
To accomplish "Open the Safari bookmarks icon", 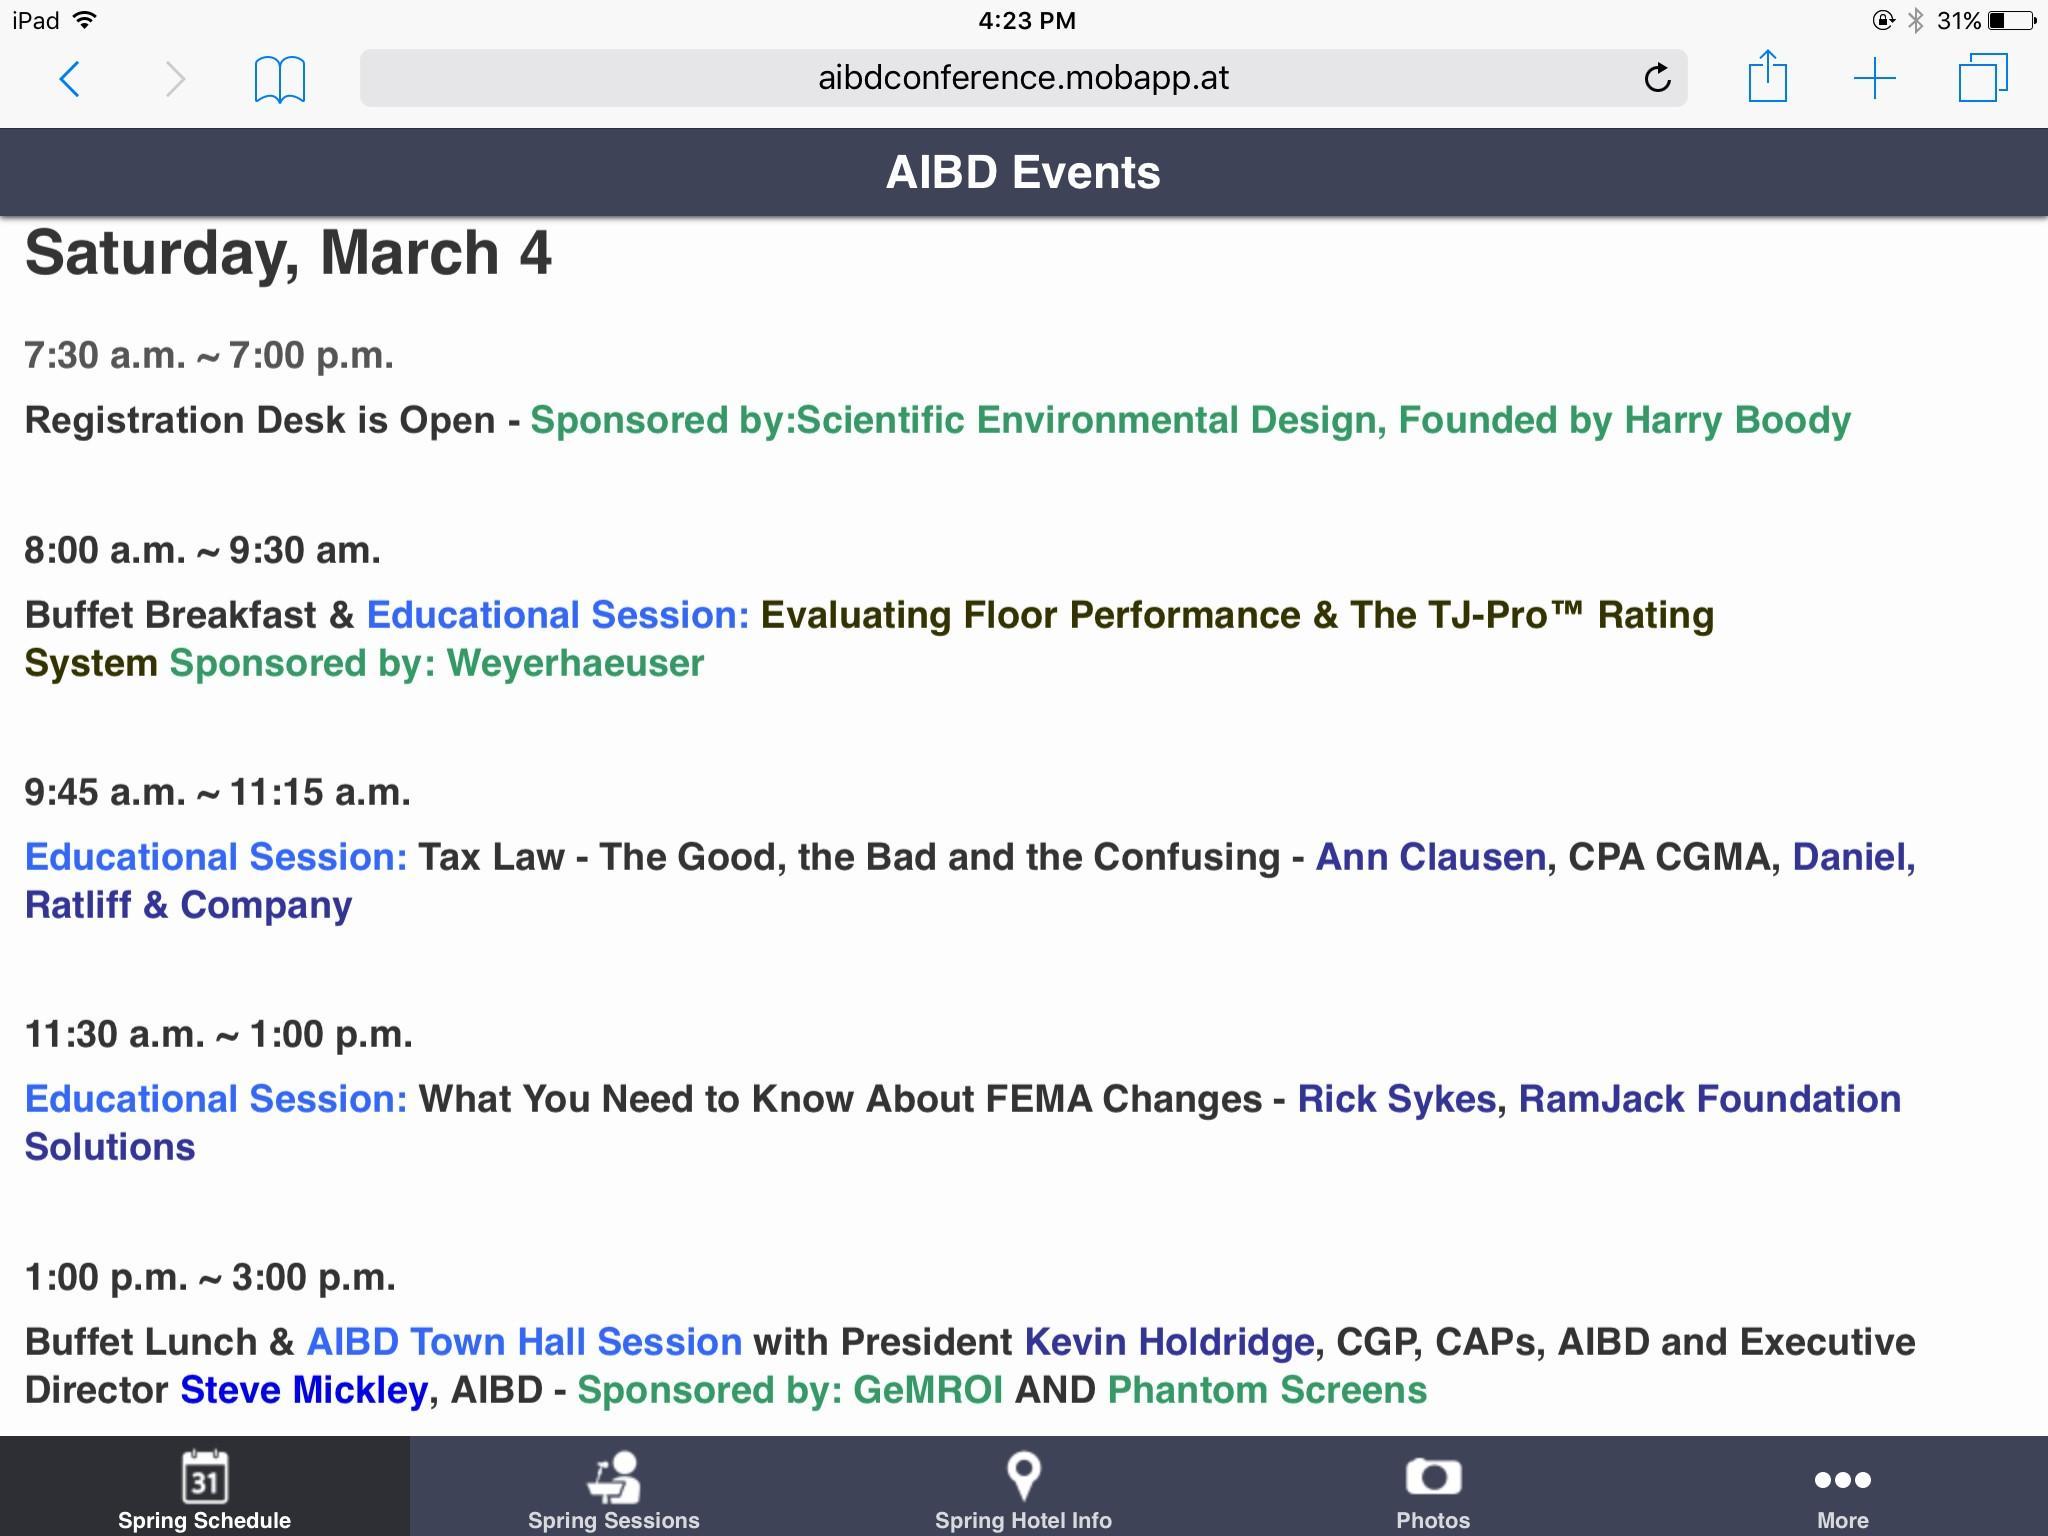I will point(280,79).
